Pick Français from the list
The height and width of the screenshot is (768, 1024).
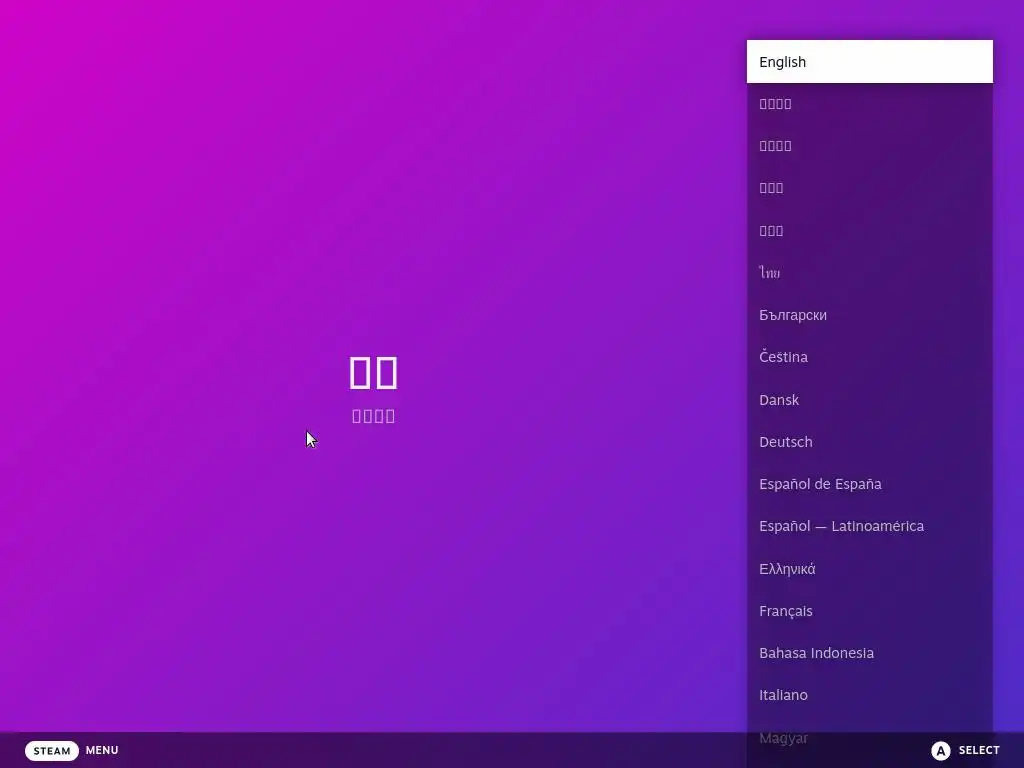[869, 611]
